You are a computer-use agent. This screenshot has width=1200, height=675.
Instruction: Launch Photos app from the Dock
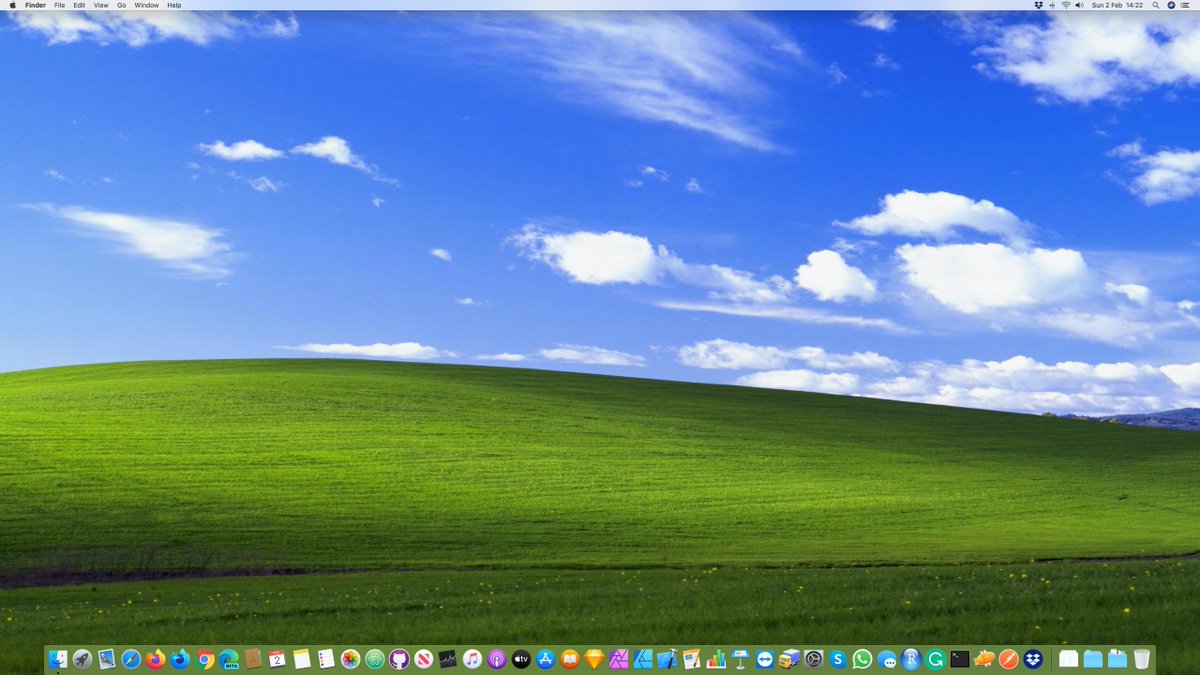coord(350,659)
